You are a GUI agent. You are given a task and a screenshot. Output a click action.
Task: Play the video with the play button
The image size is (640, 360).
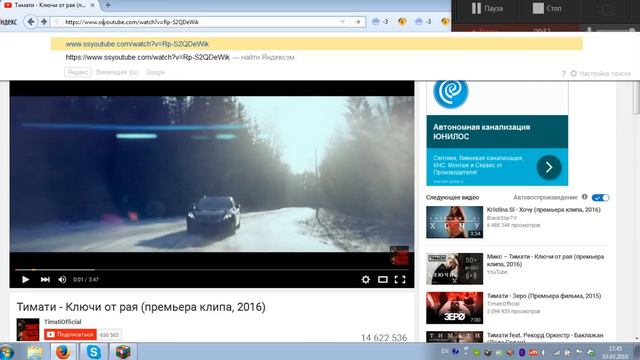[25, 280]
